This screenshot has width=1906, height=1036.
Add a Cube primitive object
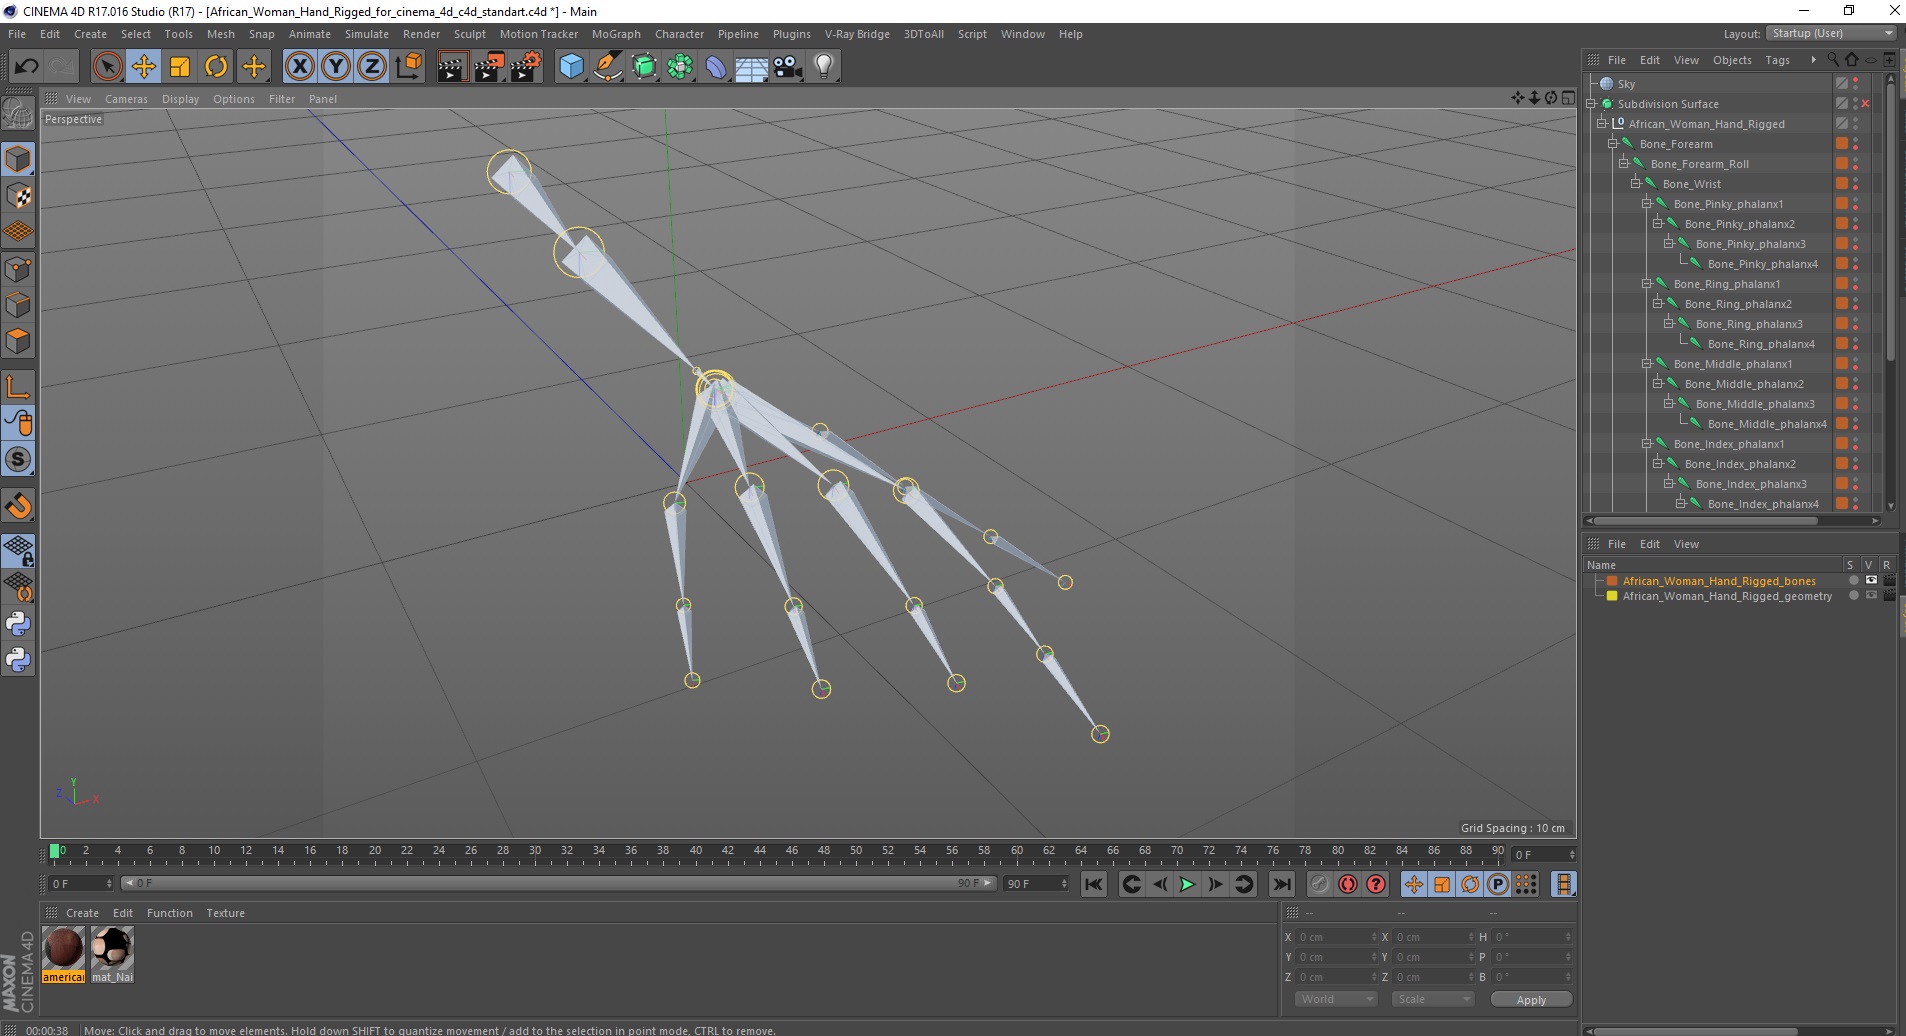tap(571, 66)
